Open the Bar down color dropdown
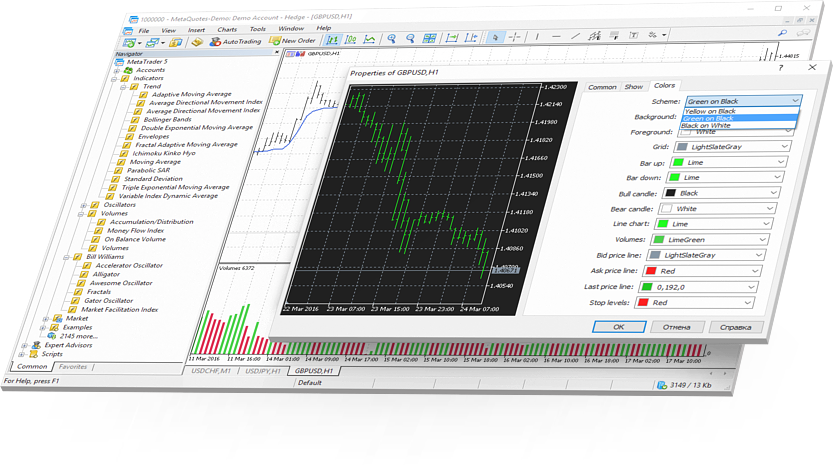 pos(725,177)
